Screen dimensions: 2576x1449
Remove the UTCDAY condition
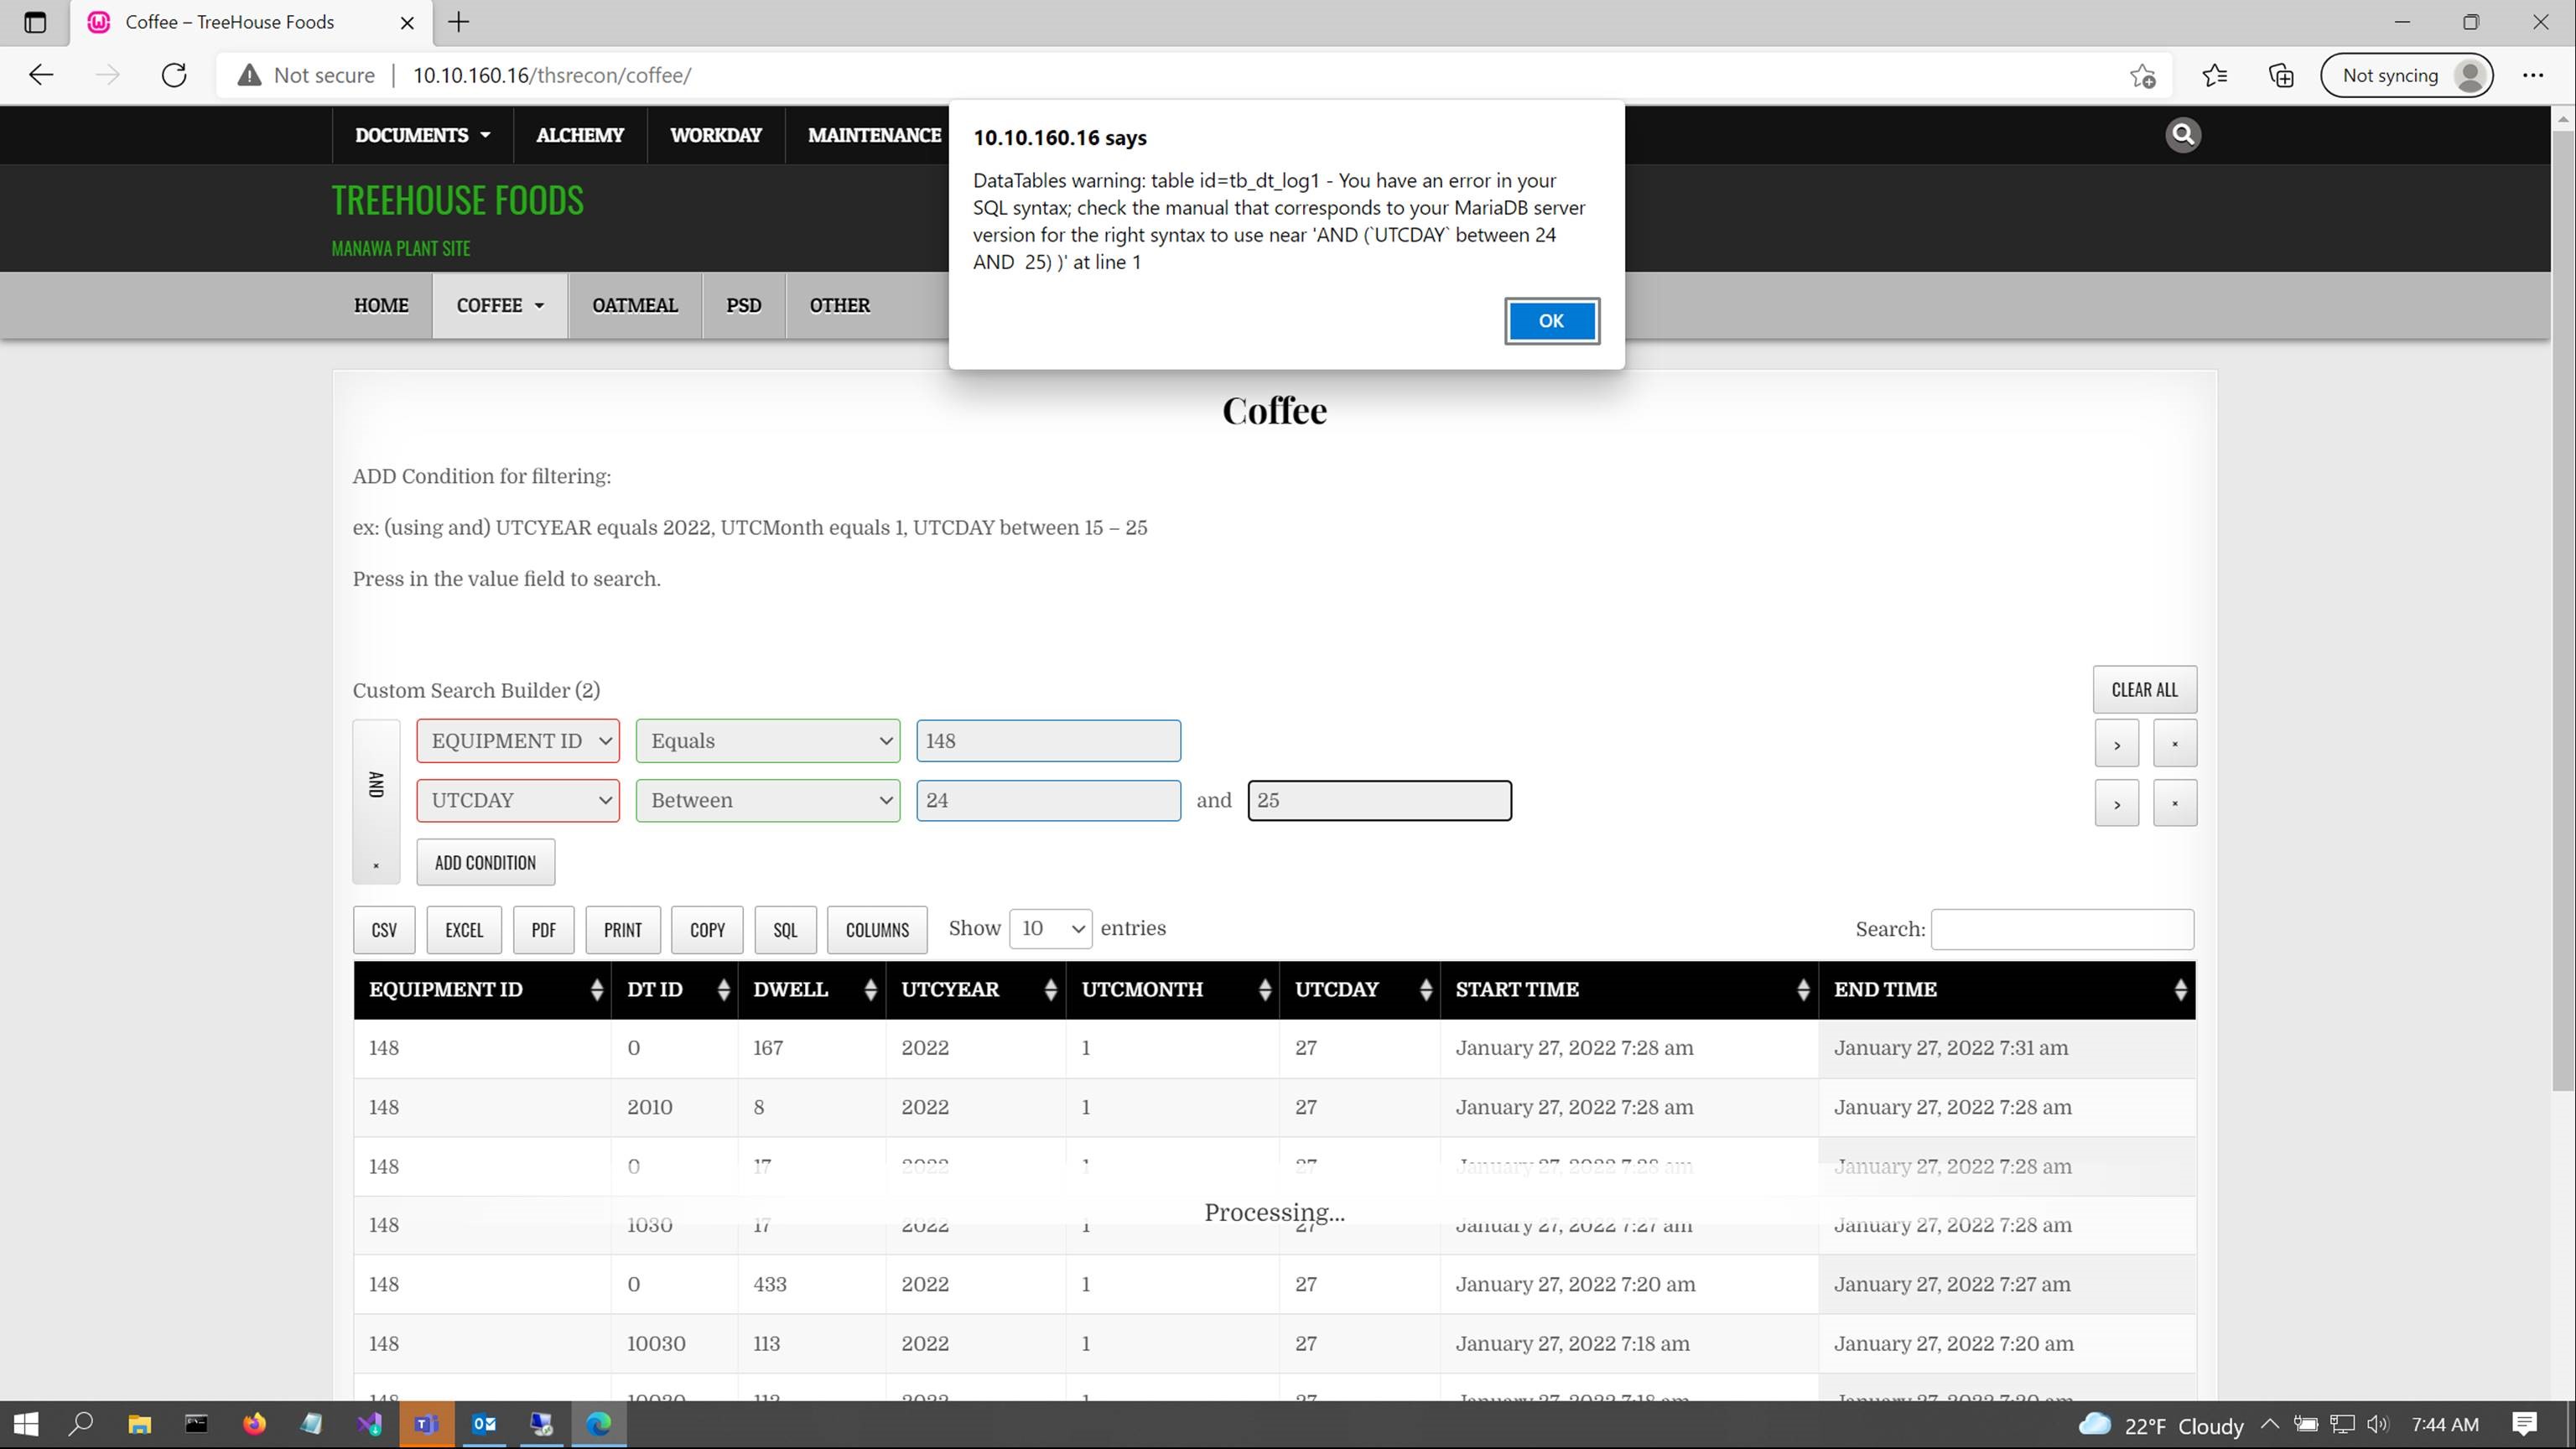click(2175, 803)
